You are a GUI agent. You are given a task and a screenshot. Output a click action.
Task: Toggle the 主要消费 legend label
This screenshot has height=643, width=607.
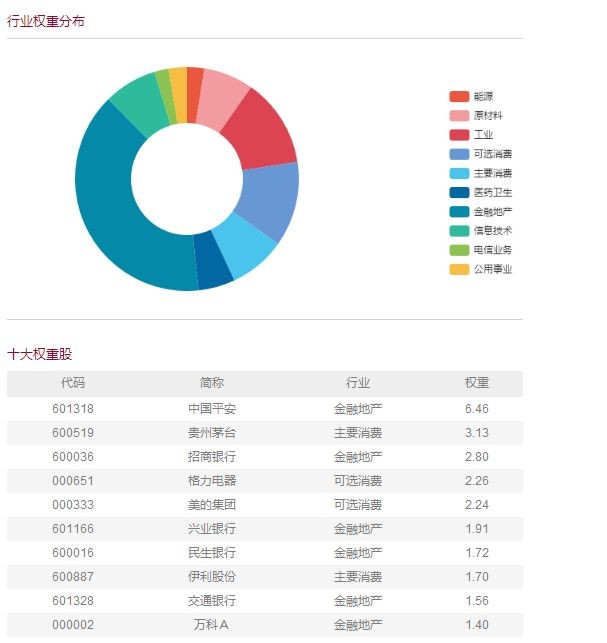click(493, 173)
